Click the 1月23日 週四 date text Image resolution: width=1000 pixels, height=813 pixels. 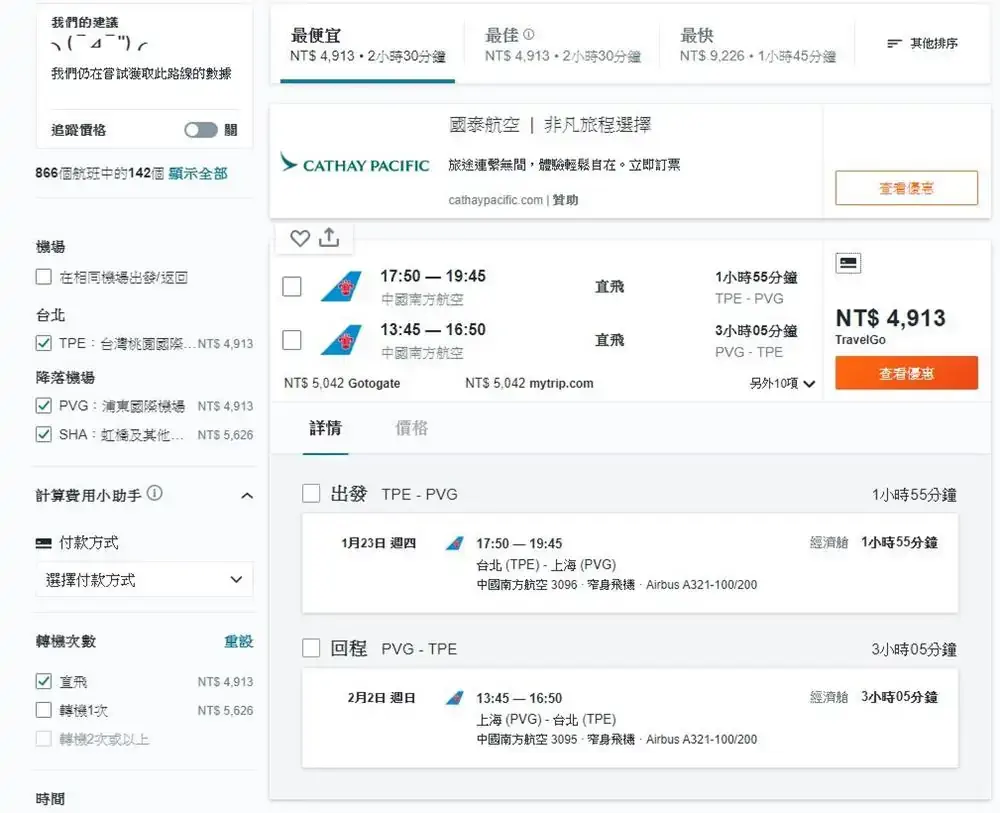[x=378, y=543]
